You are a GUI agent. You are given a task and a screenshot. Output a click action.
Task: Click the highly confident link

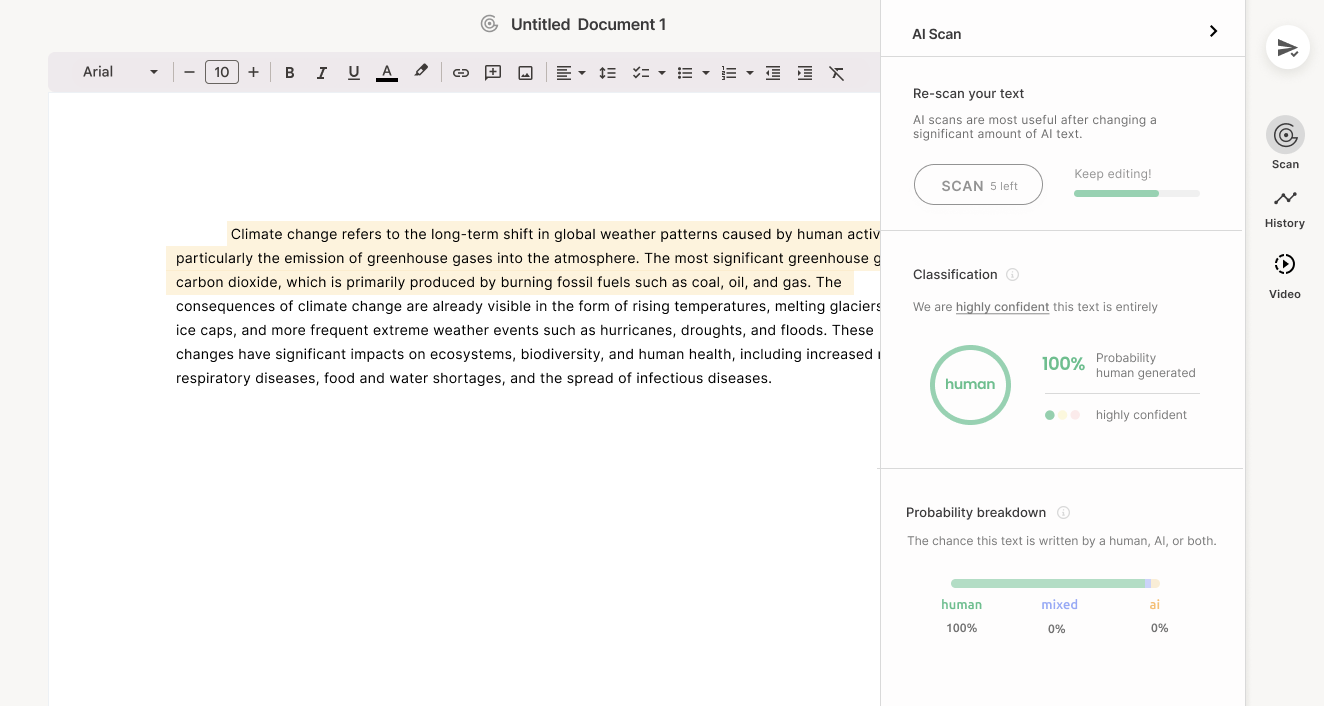coord(1002,307)
